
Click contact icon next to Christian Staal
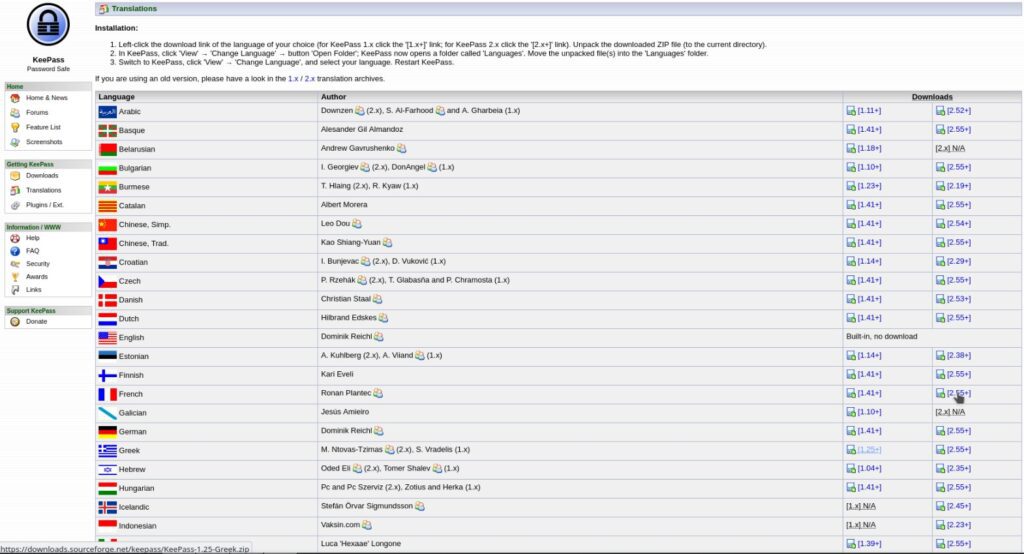pos(377,299)
